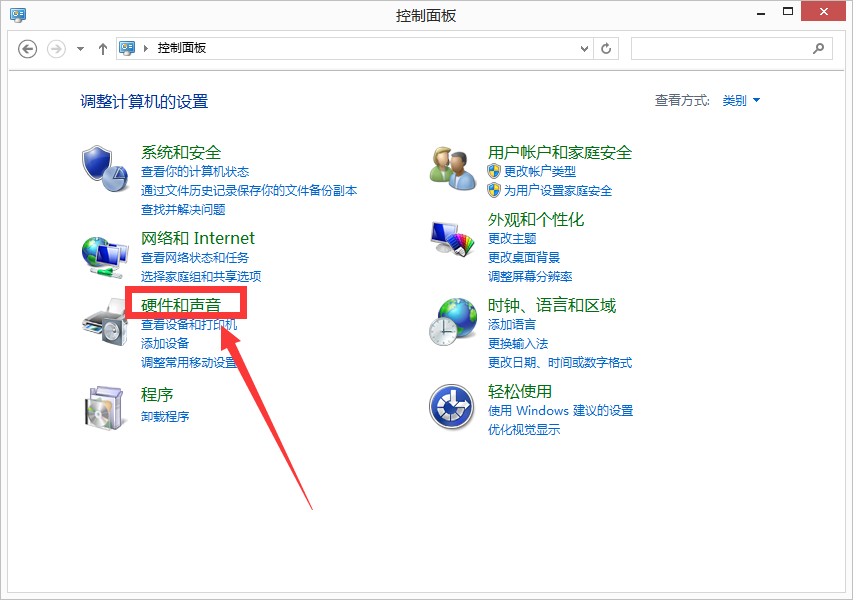Open 卸载程序 link
The image size is (853, 600).
(165, 417)
